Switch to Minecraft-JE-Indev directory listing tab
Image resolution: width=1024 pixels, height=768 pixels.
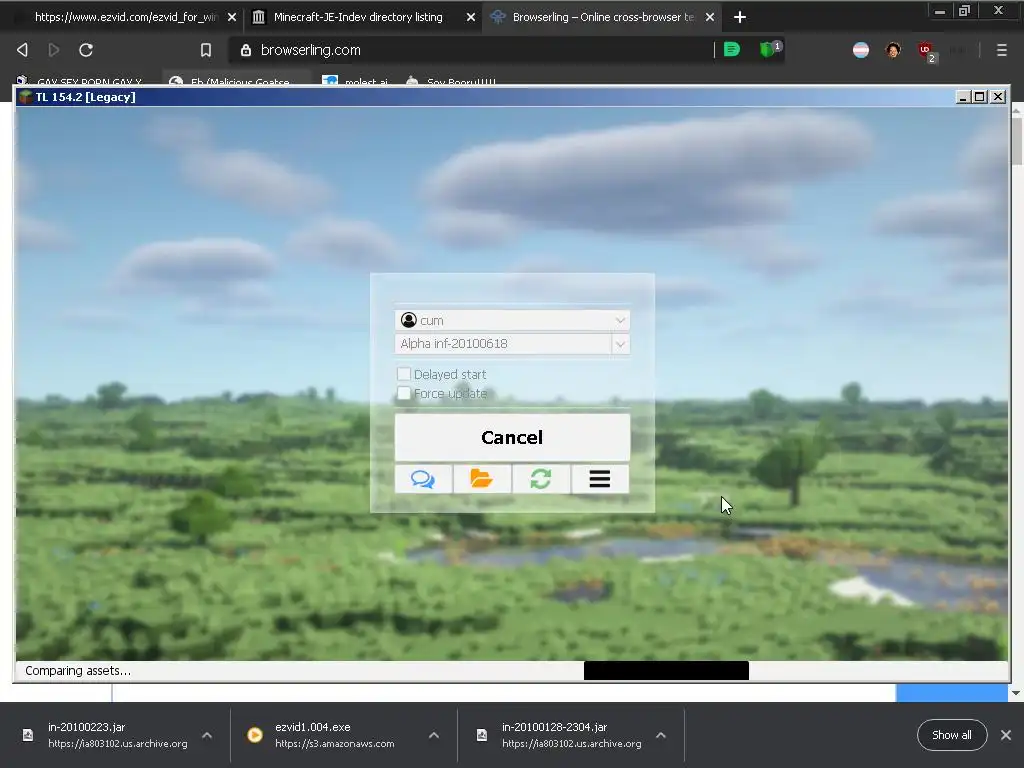(x=362, y=17)
